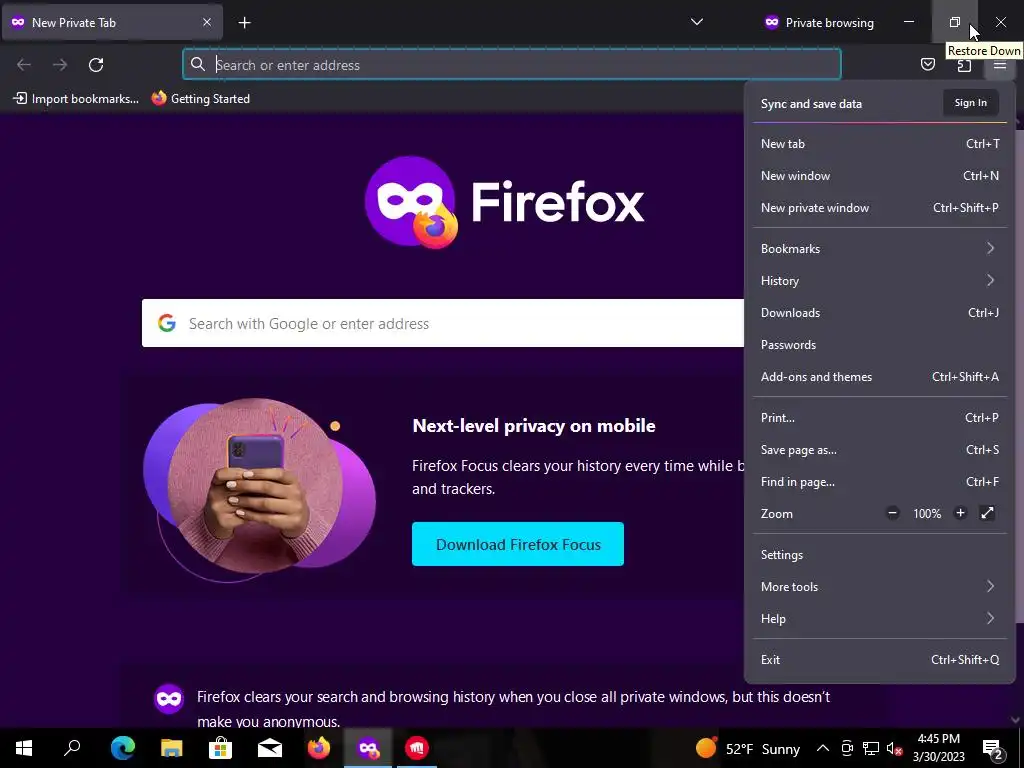Expand the Bookmarks submenu
Image resolution: width=1024 pixels, height=768 pixels.
pos(880,249)
